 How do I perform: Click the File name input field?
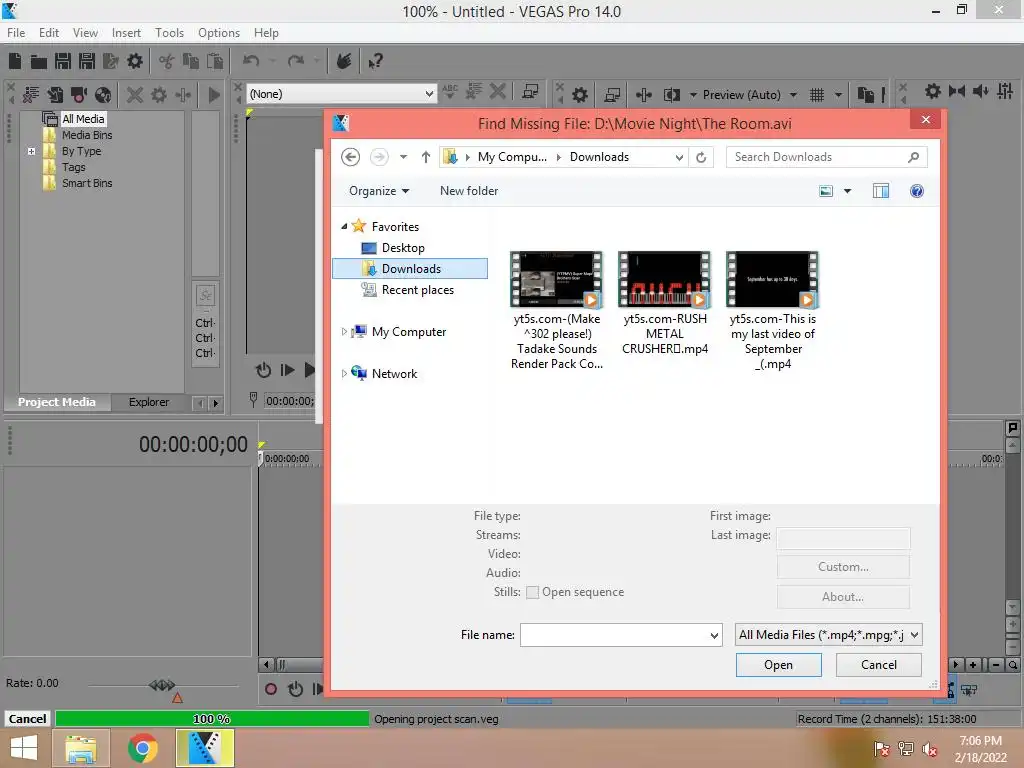(x=620, y=635)
